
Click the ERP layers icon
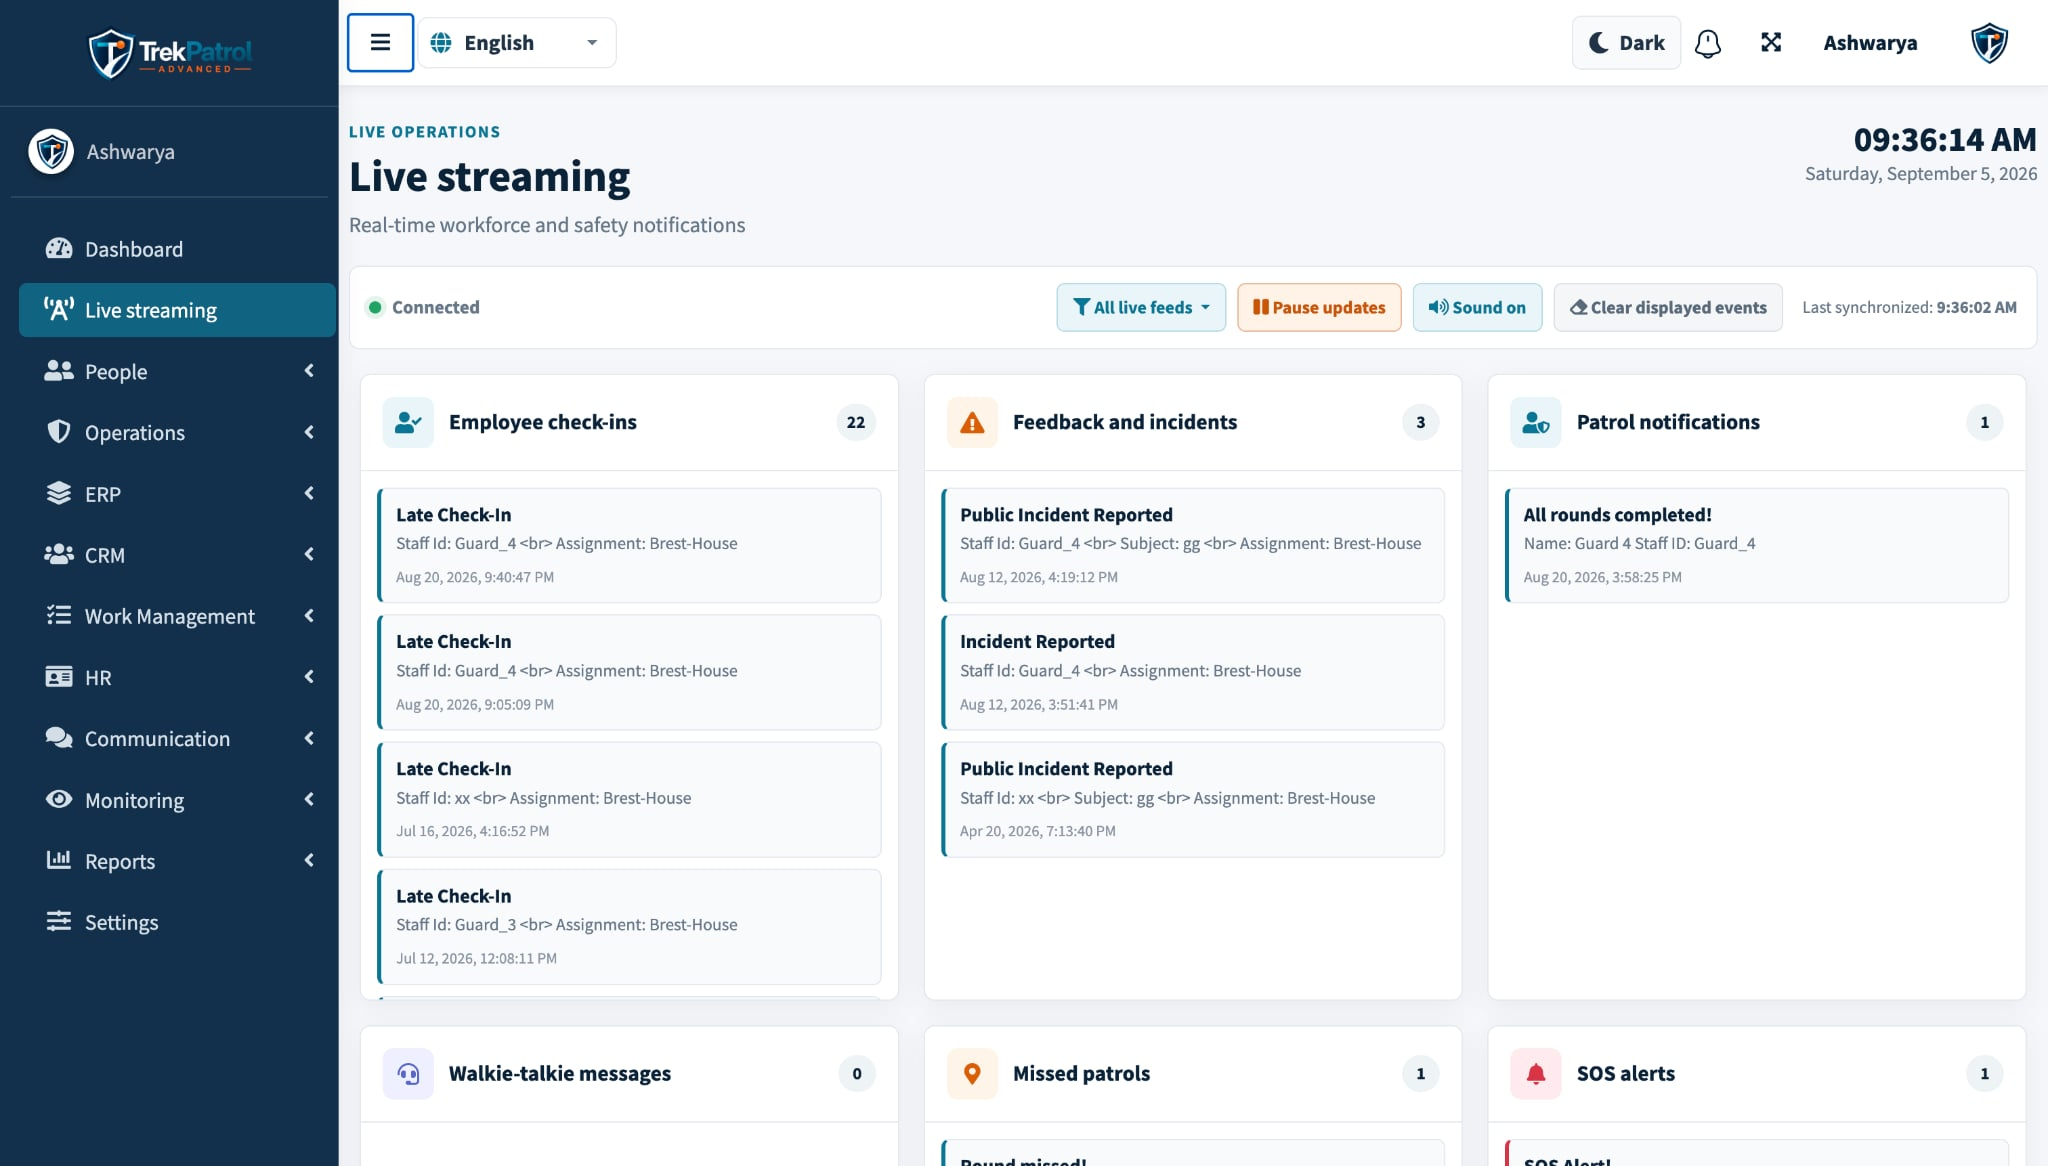point(59,493)
